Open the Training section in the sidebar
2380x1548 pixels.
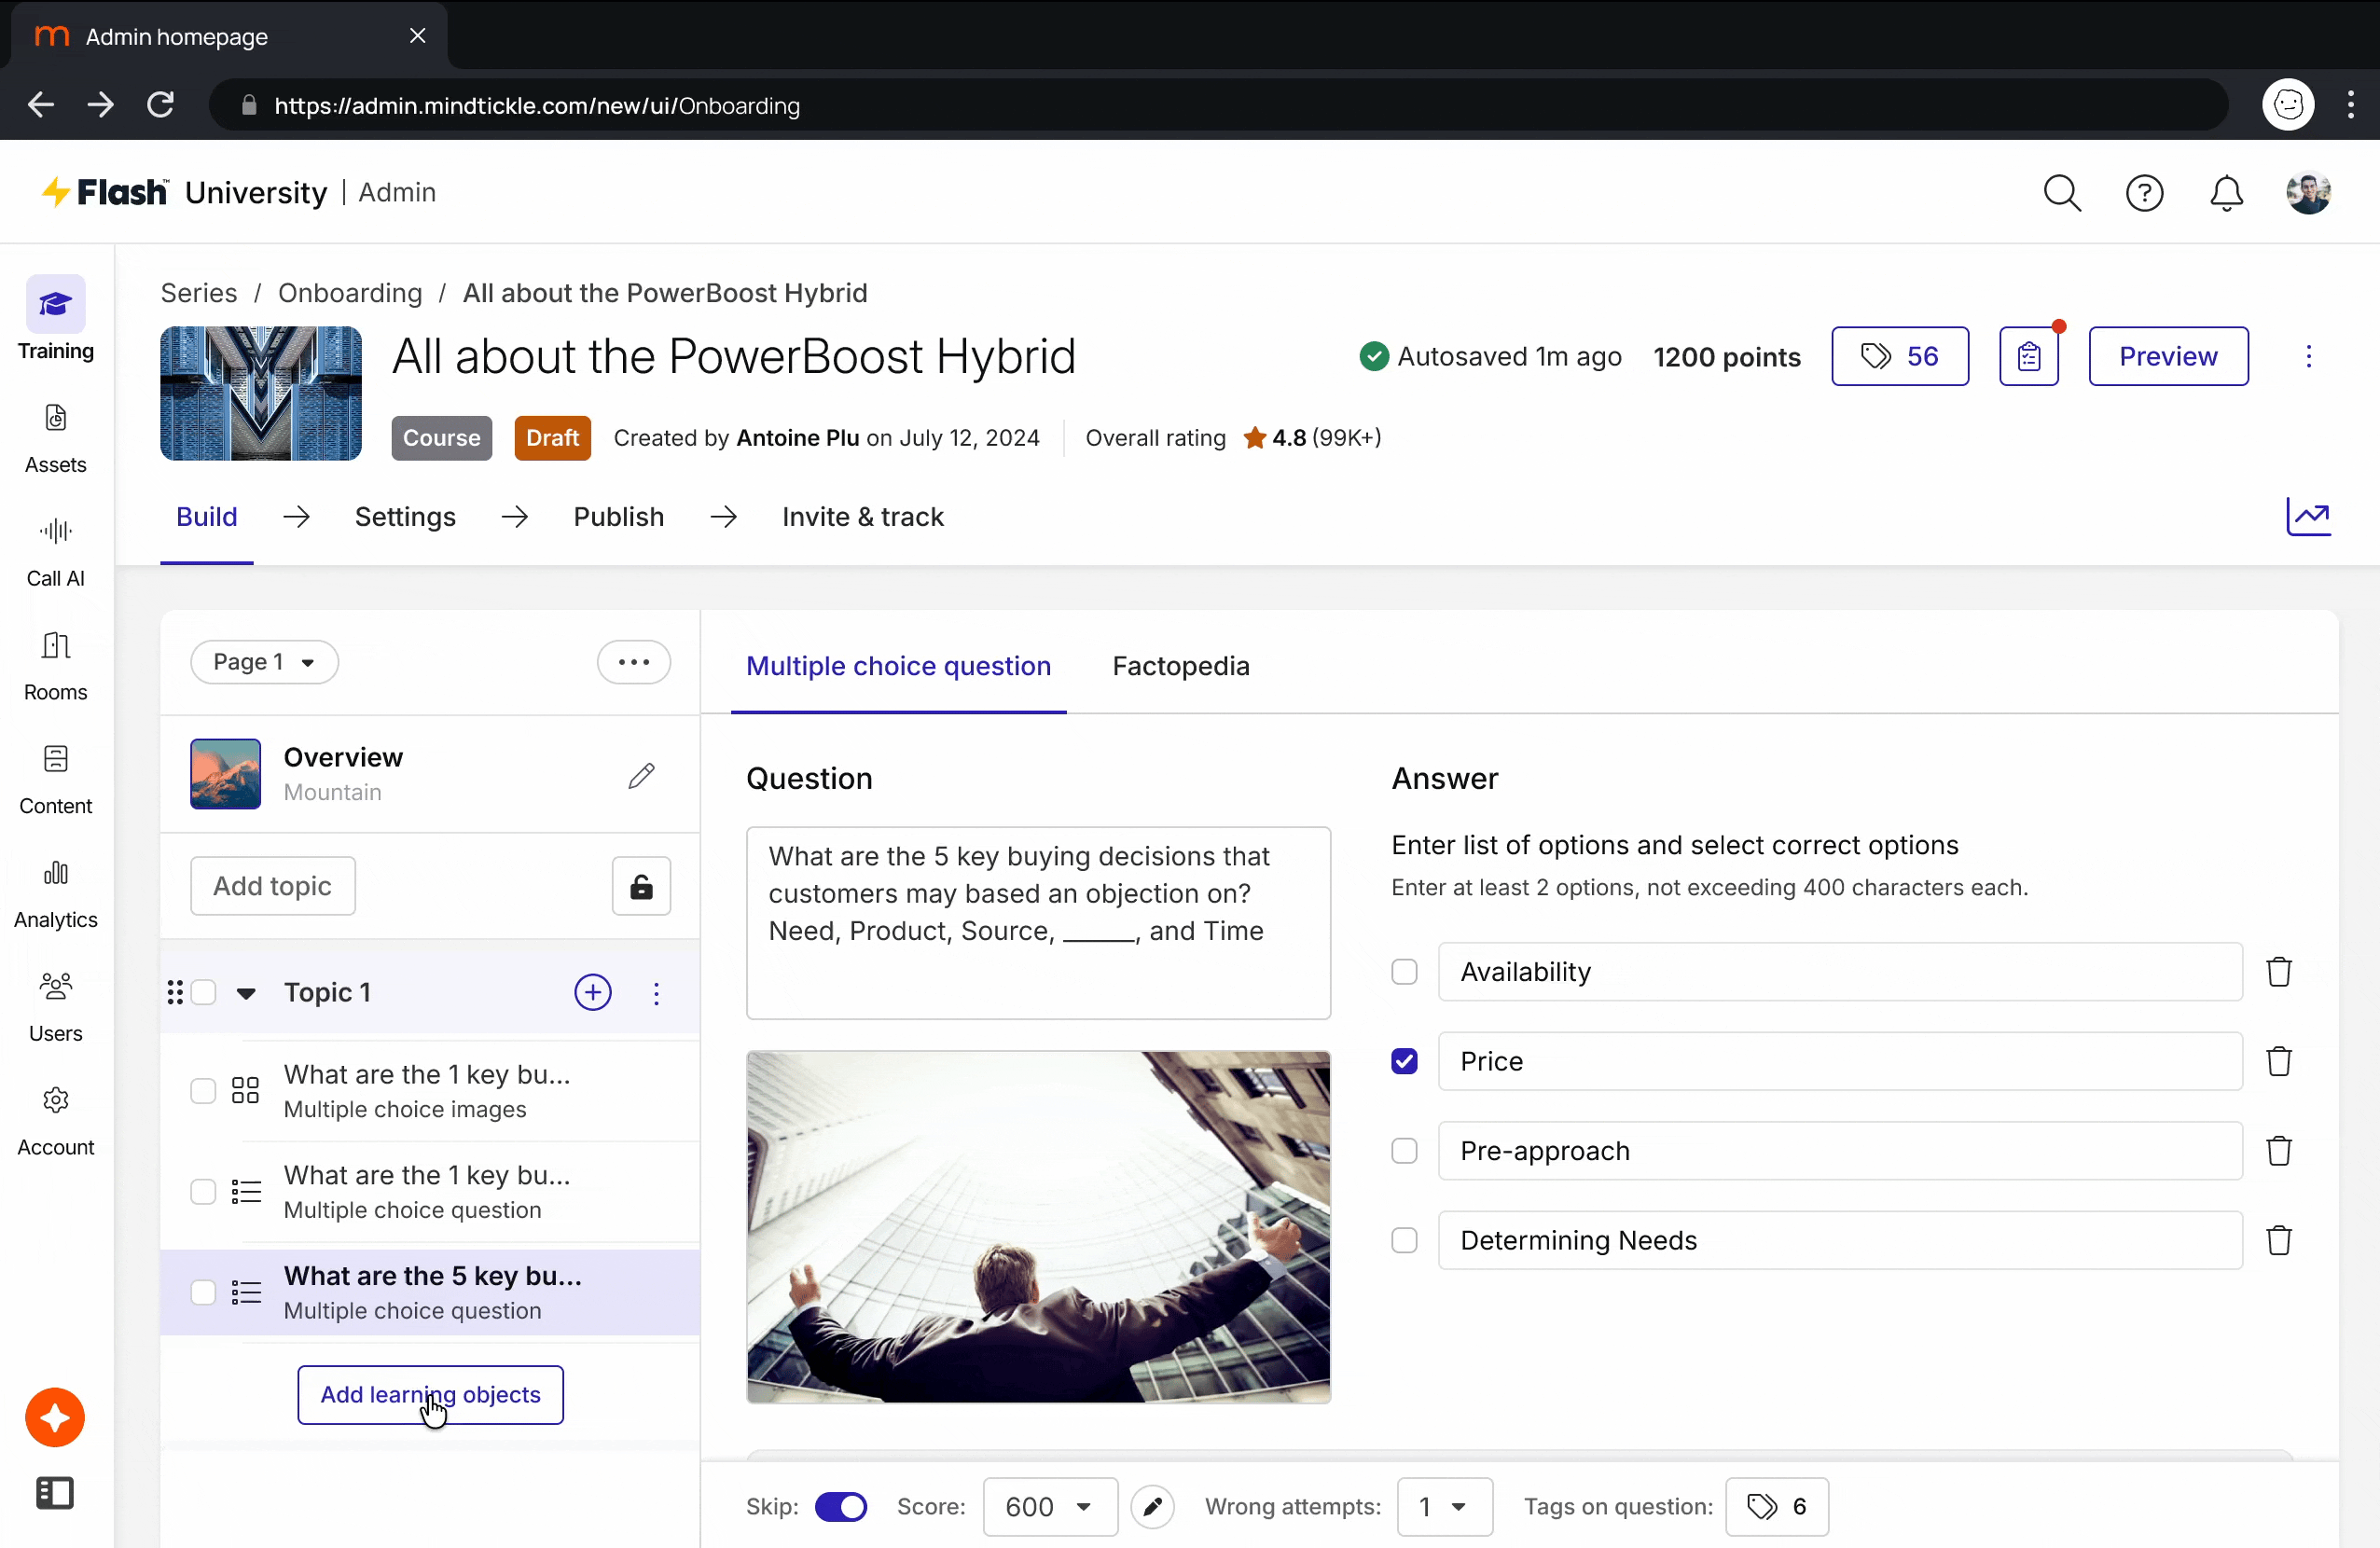pyautogui.click(x=54, y=320)
